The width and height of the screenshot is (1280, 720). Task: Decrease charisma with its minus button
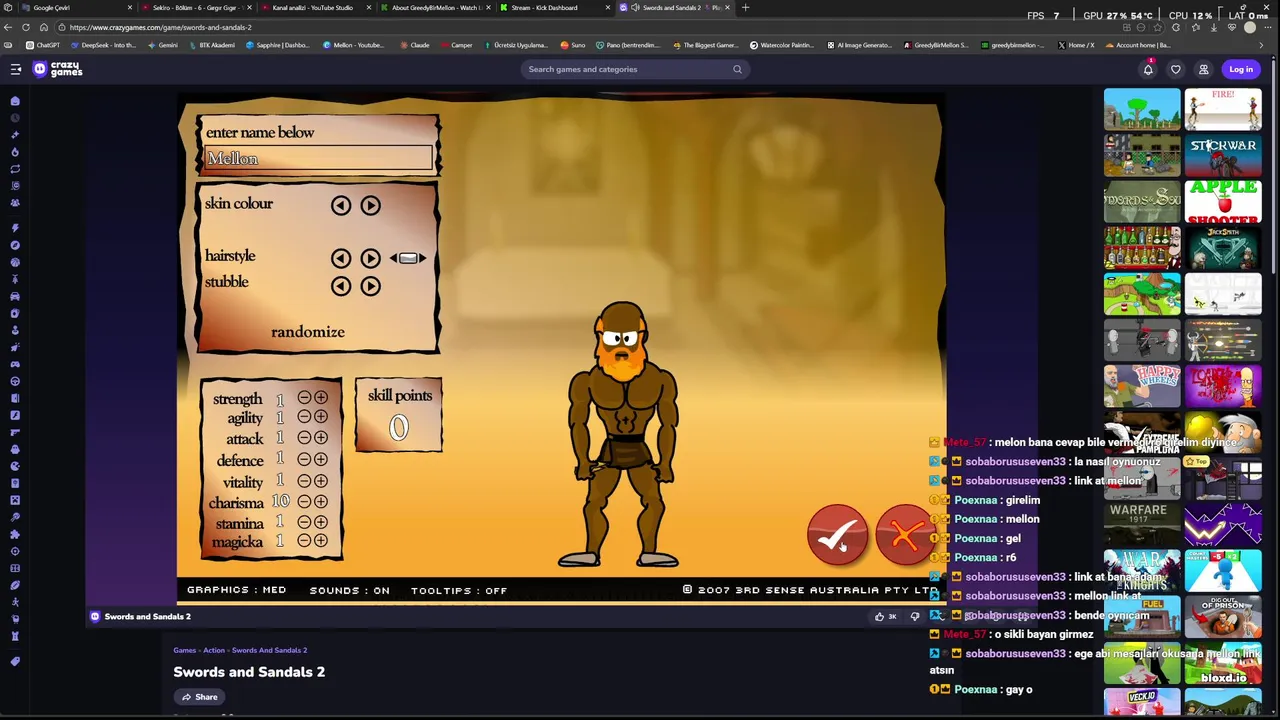click(x=304, y=501)
